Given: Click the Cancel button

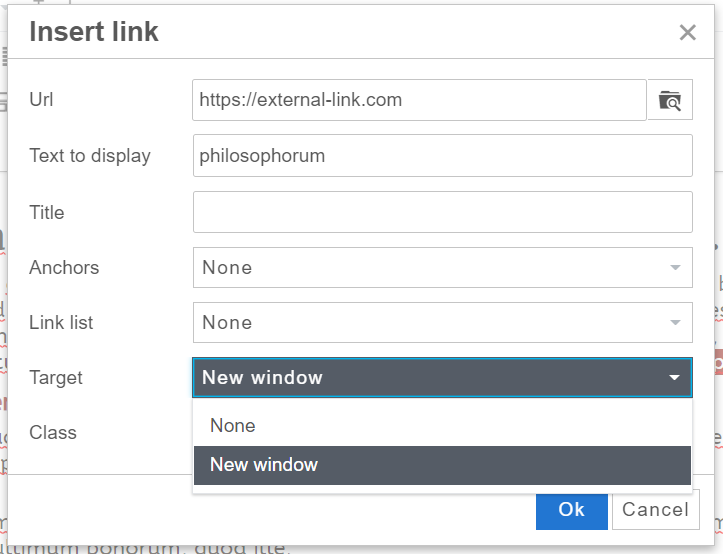Looking at the screenshot, I should pyautogui.click(x=655, y=509).
